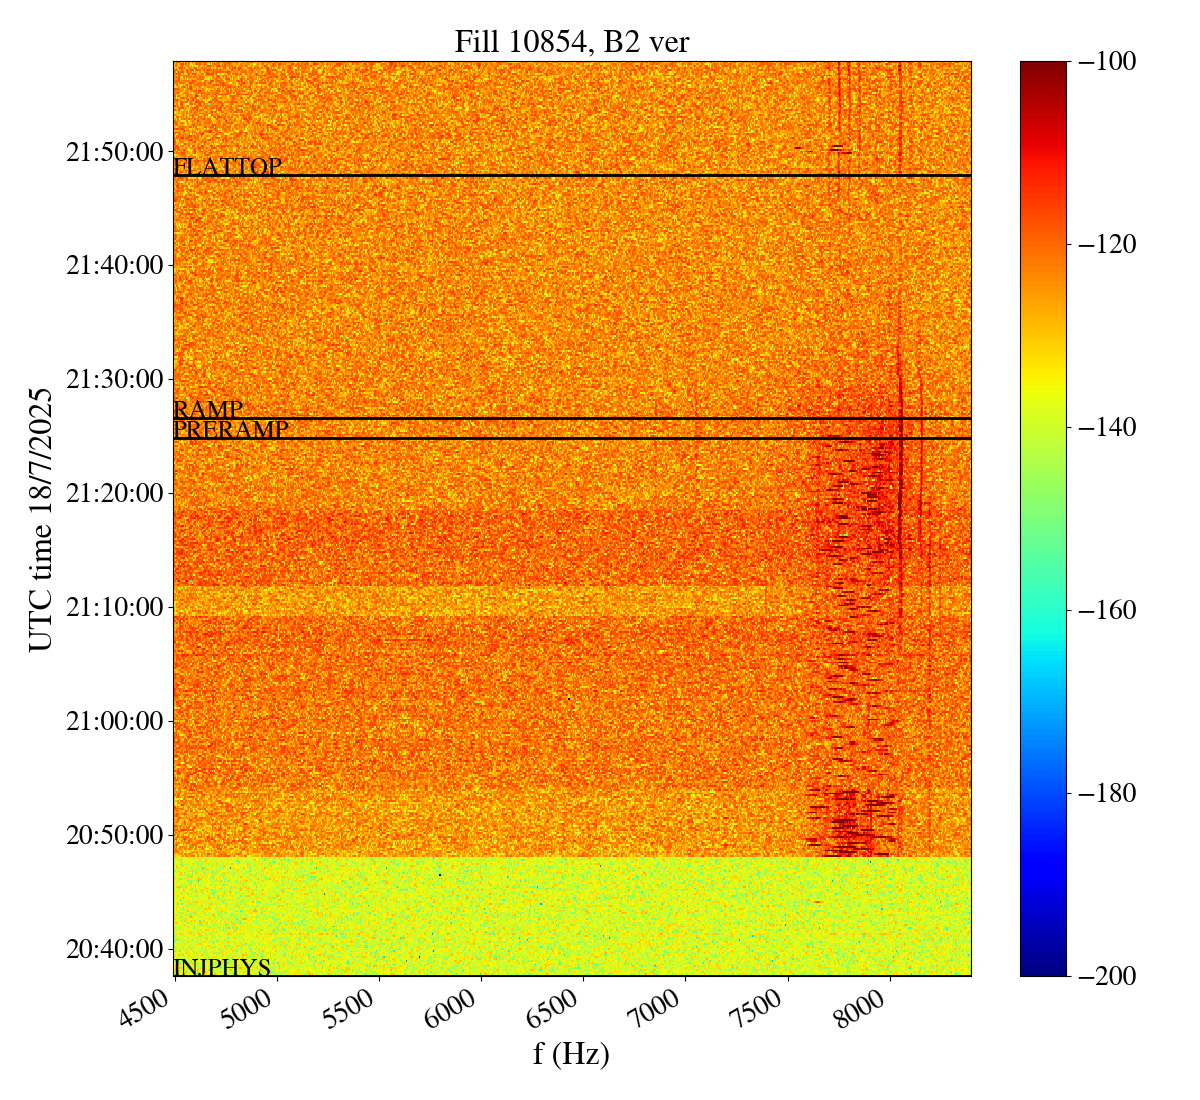Click the 21:10:00 time tick label

[114, 607]
